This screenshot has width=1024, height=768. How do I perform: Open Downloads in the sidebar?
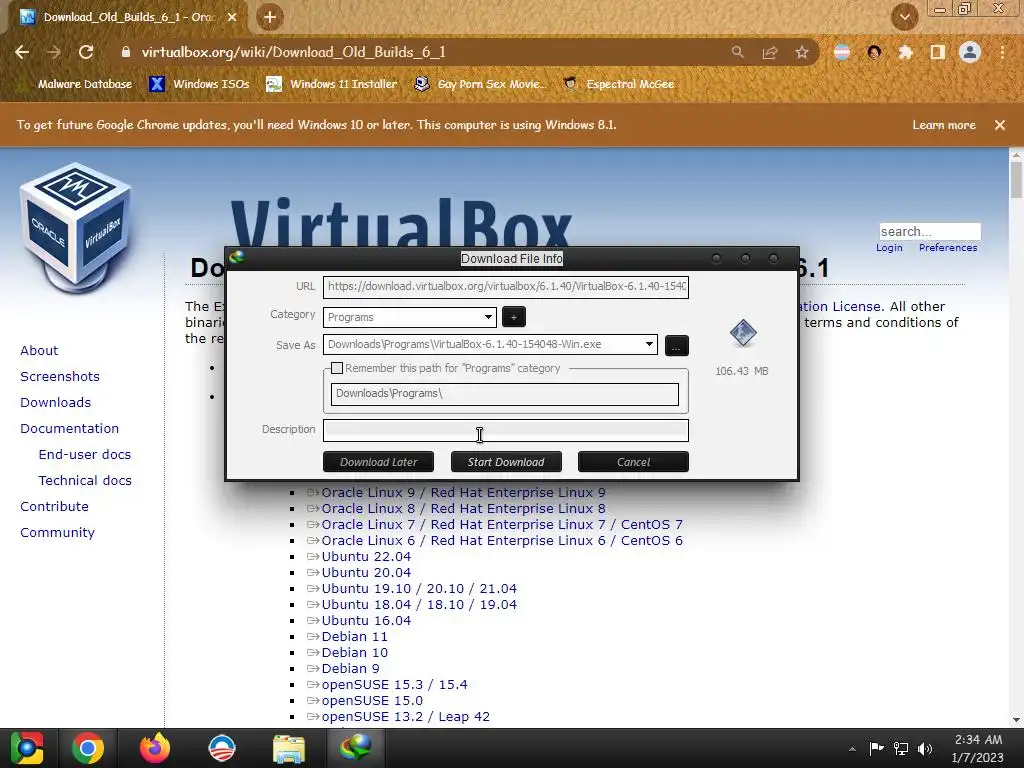[56, 403]
